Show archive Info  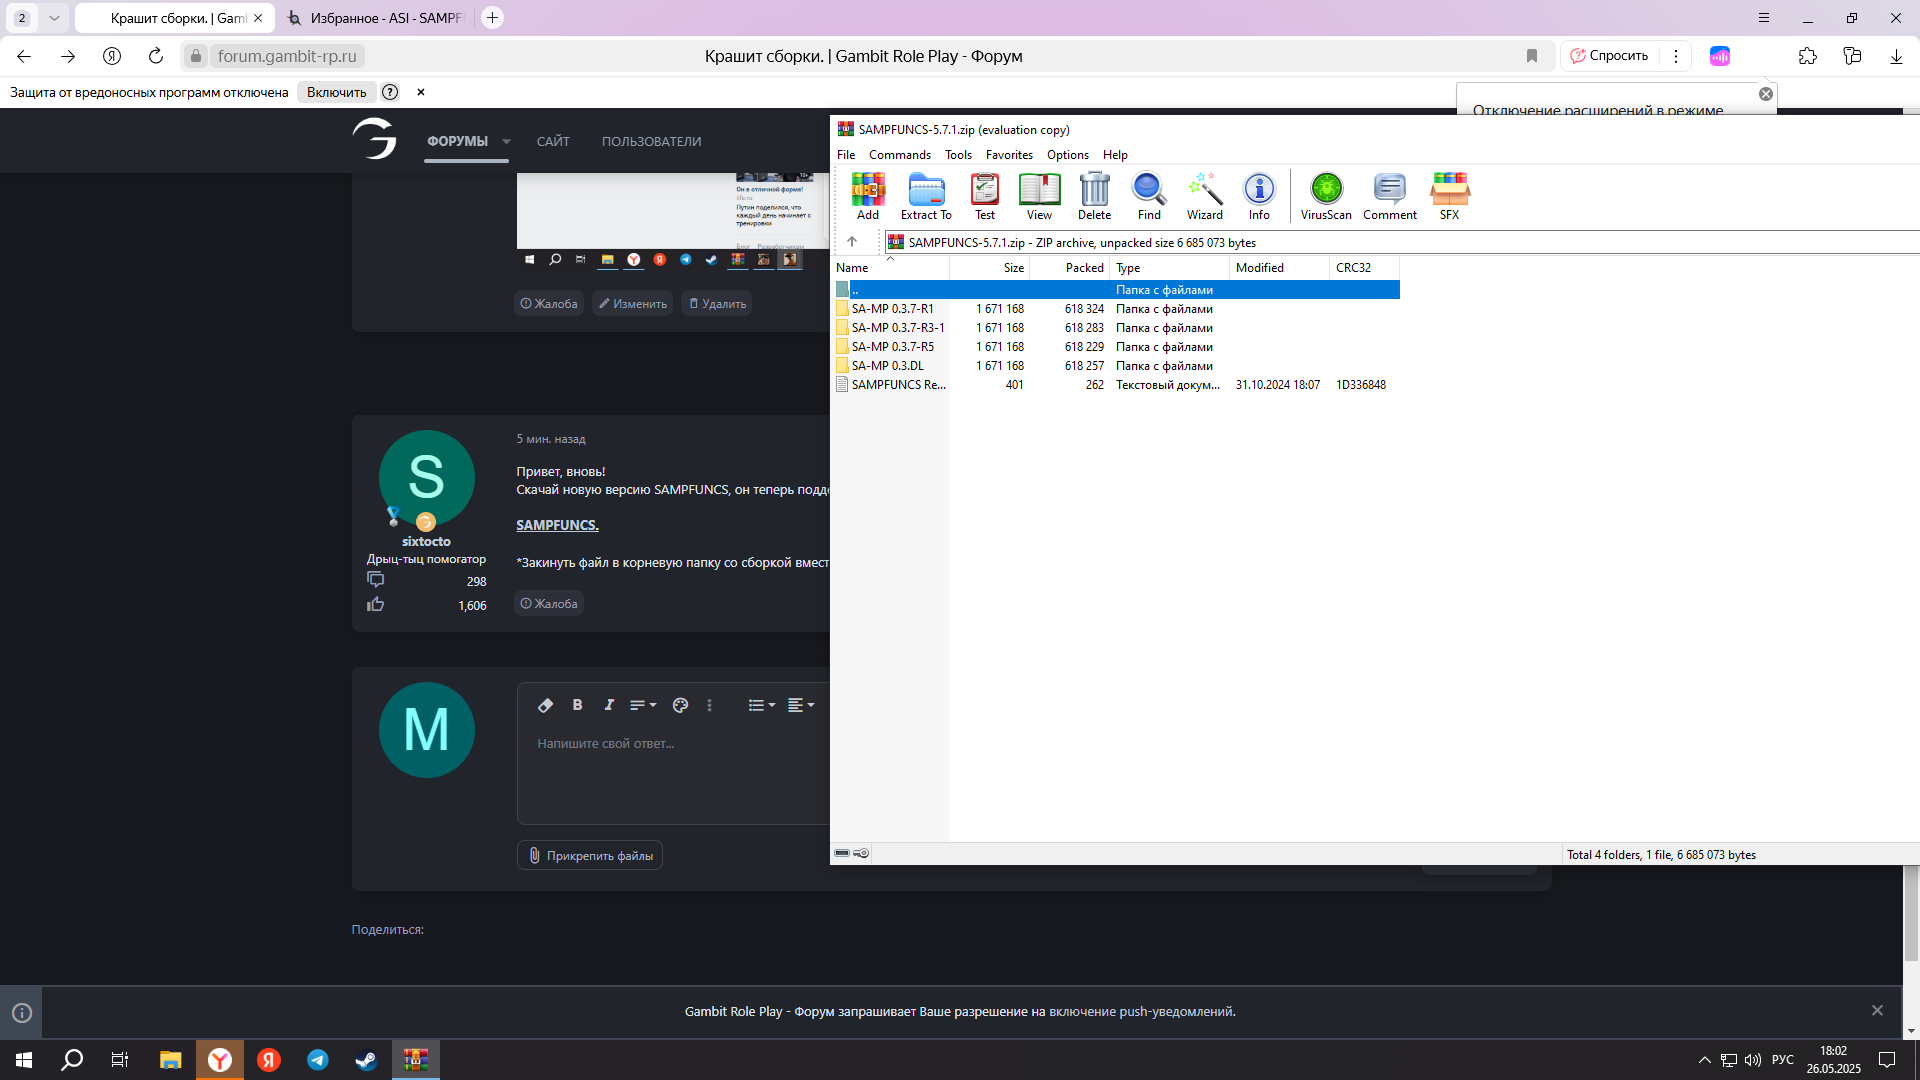pos(1258,195)
